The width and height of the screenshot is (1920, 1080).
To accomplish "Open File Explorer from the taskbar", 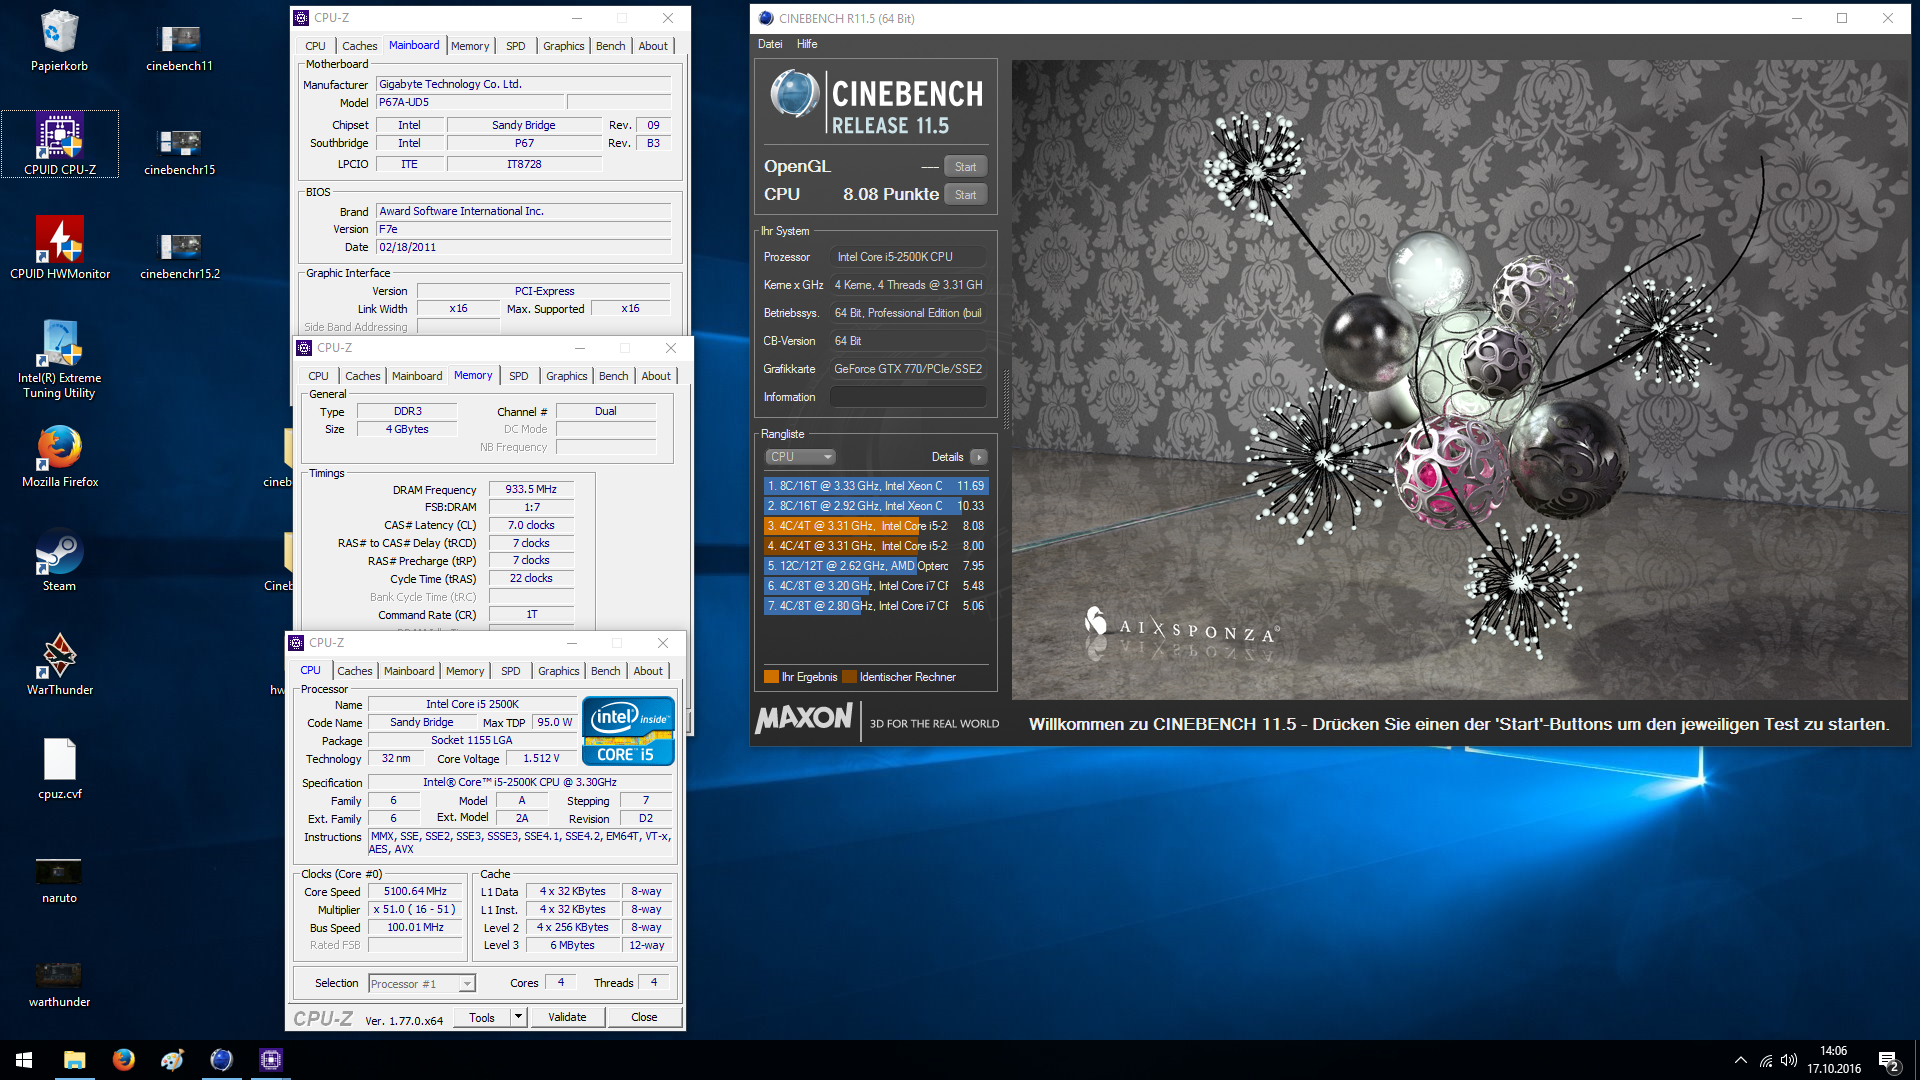I will tap(74, 1060).
